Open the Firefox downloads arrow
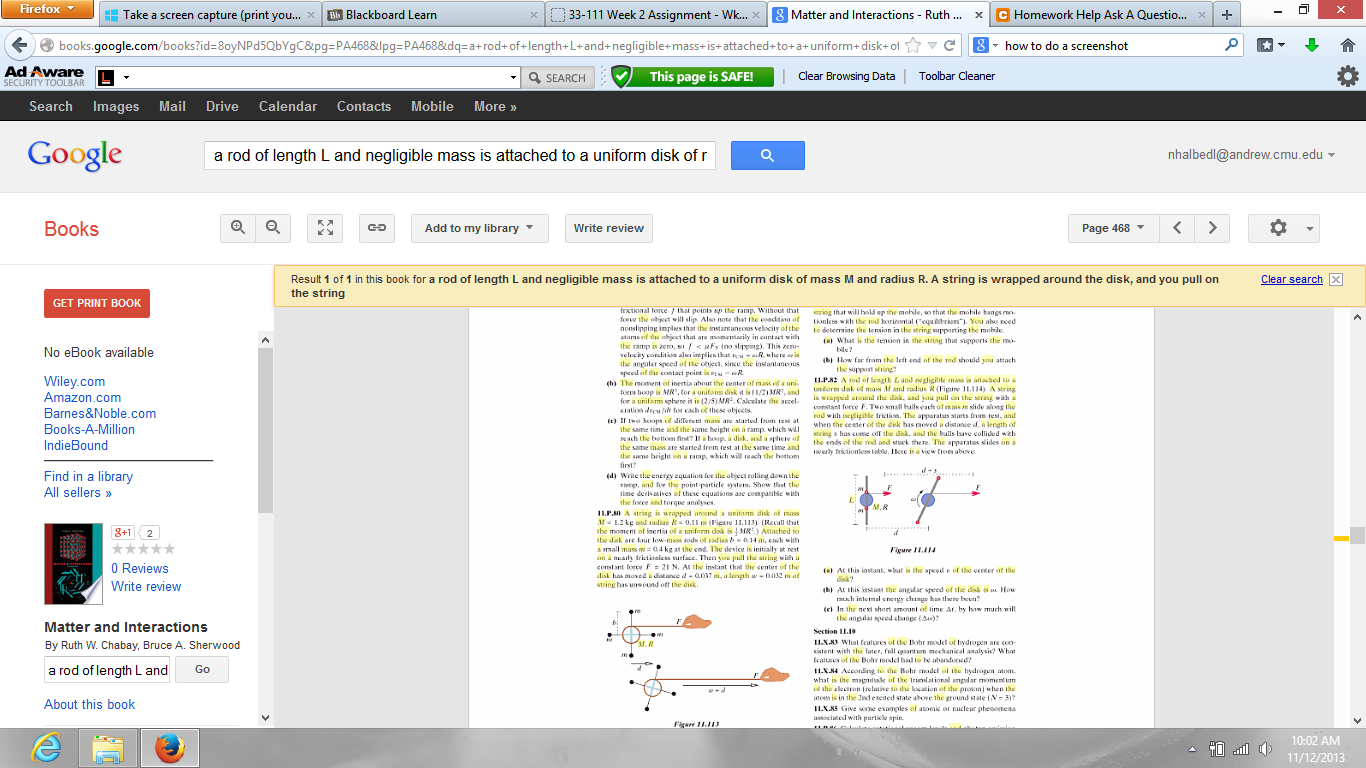Viewport: 1366px width, 768px height. pos(1312,46)
